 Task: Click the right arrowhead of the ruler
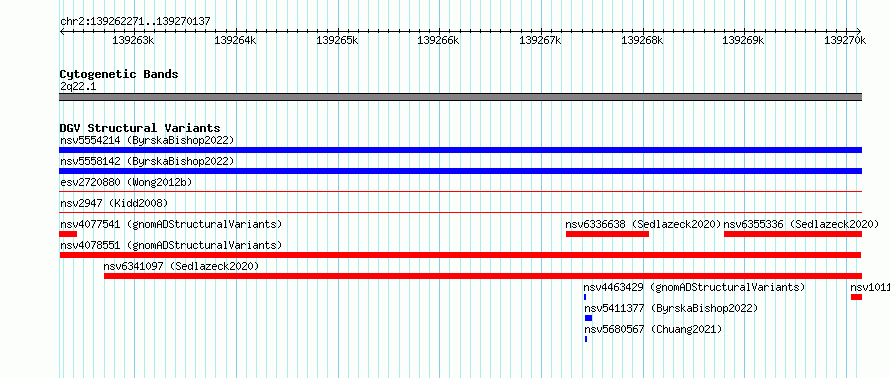tap(859, 31)
